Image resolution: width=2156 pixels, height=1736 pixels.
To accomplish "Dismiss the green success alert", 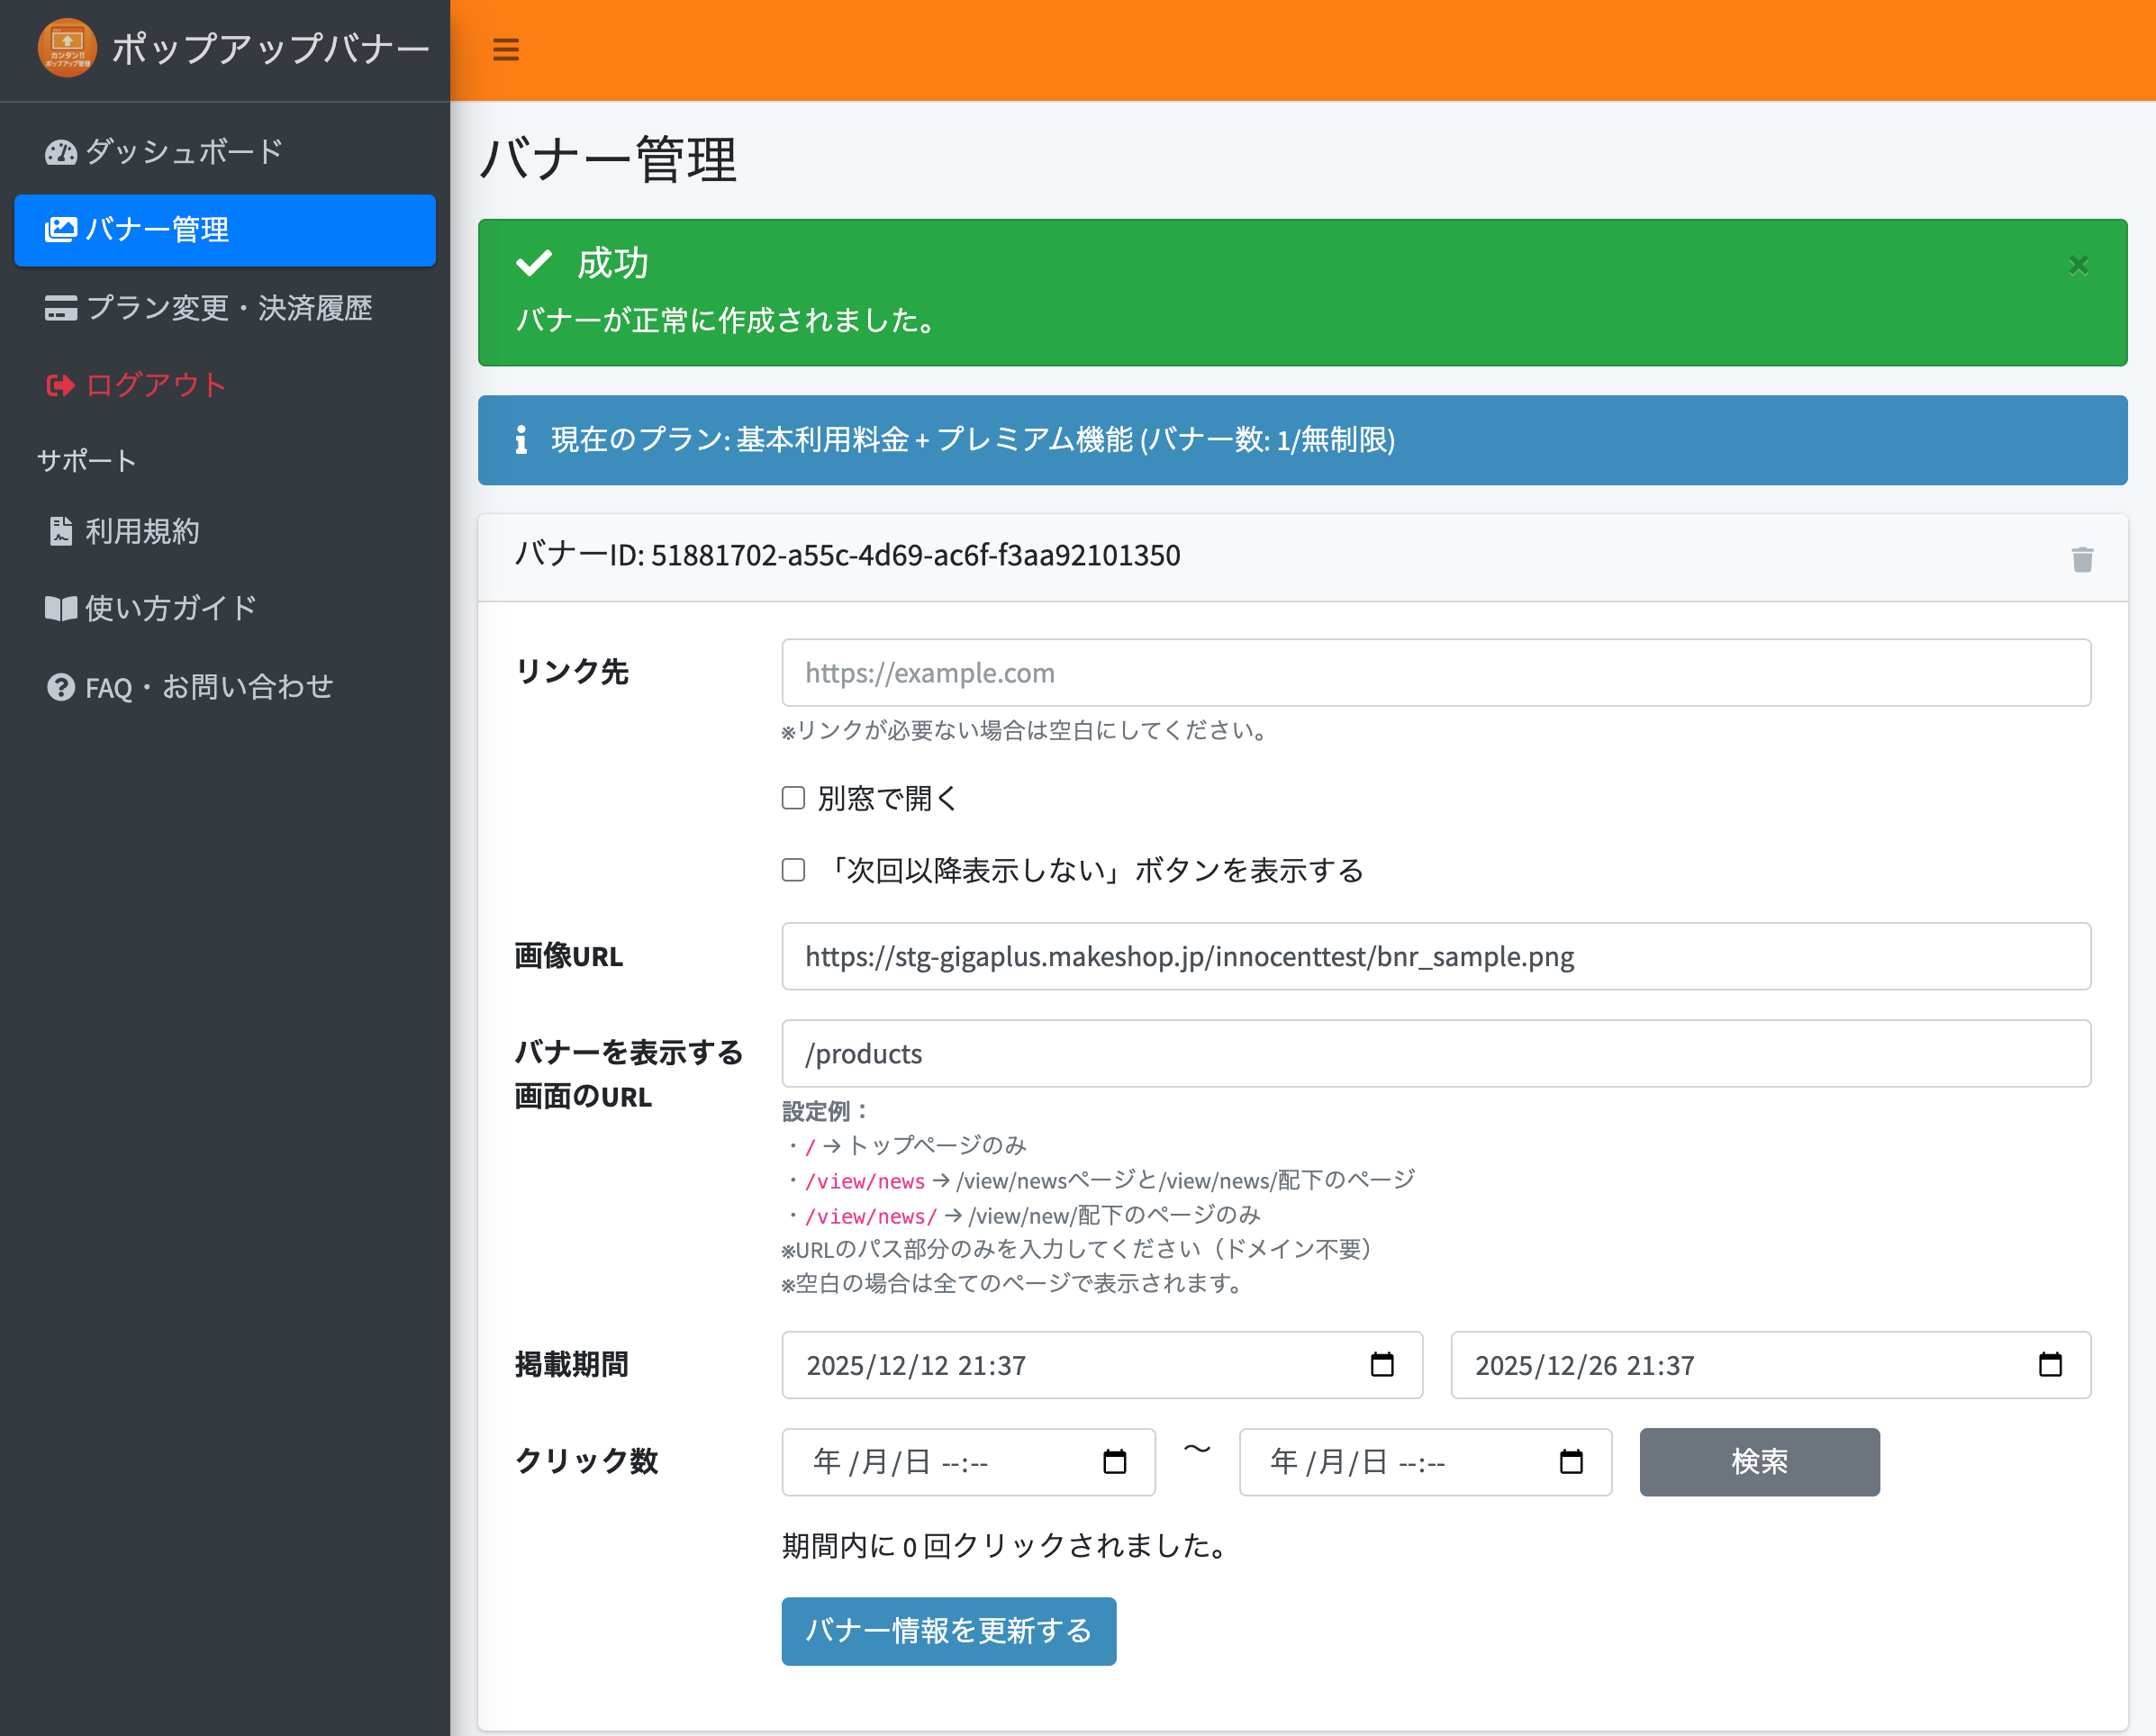I will (x=2078, y=265).
